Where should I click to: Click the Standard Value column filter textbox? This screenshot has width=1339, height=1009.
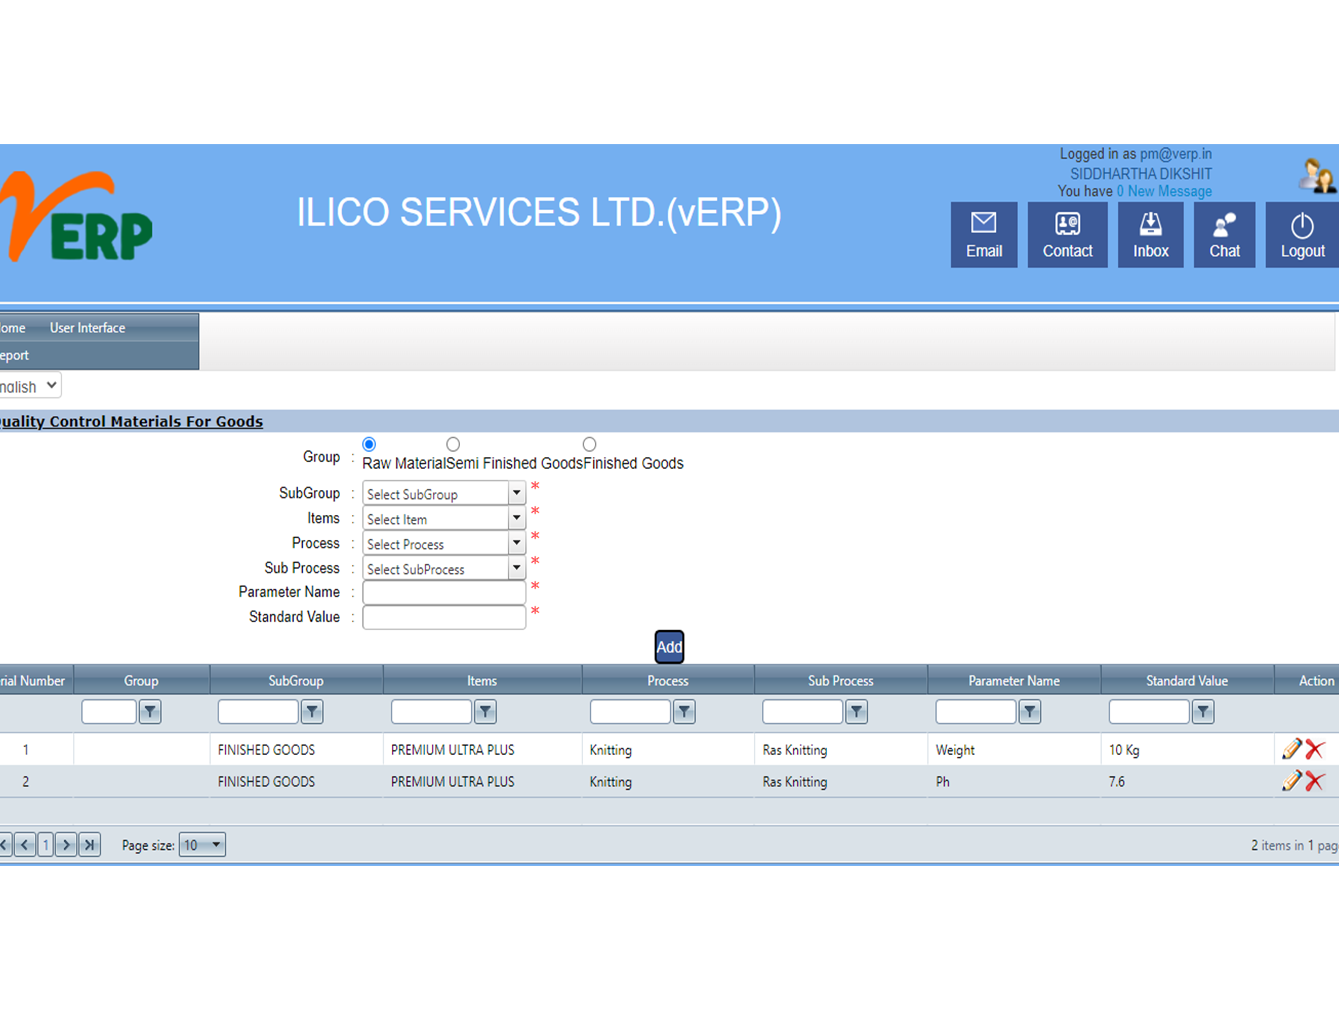click(x=1149, y=712)
